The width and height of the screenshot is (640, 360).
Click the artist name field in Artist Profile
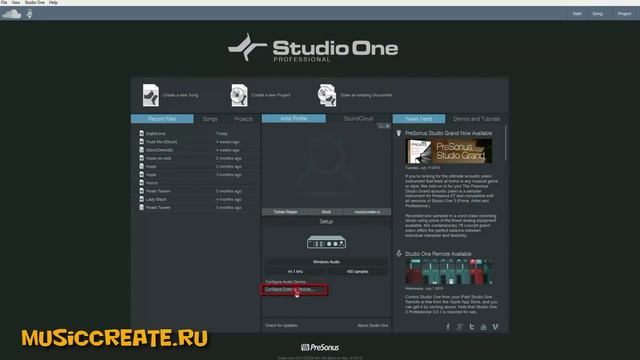click(285, 212)
